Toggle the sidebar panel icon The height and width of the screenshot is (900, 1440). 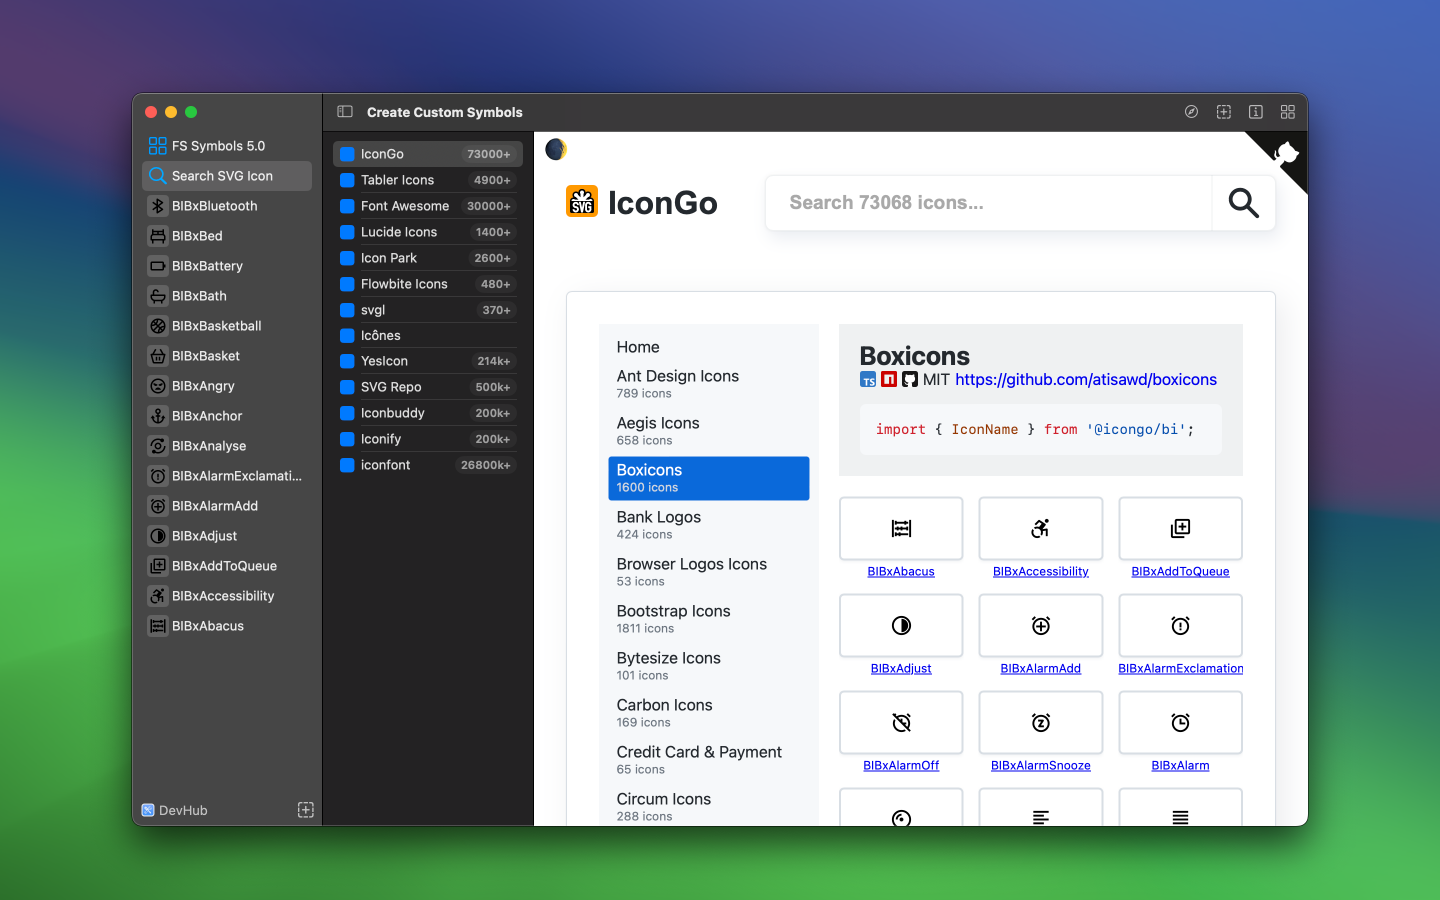[x=345, y=112]
